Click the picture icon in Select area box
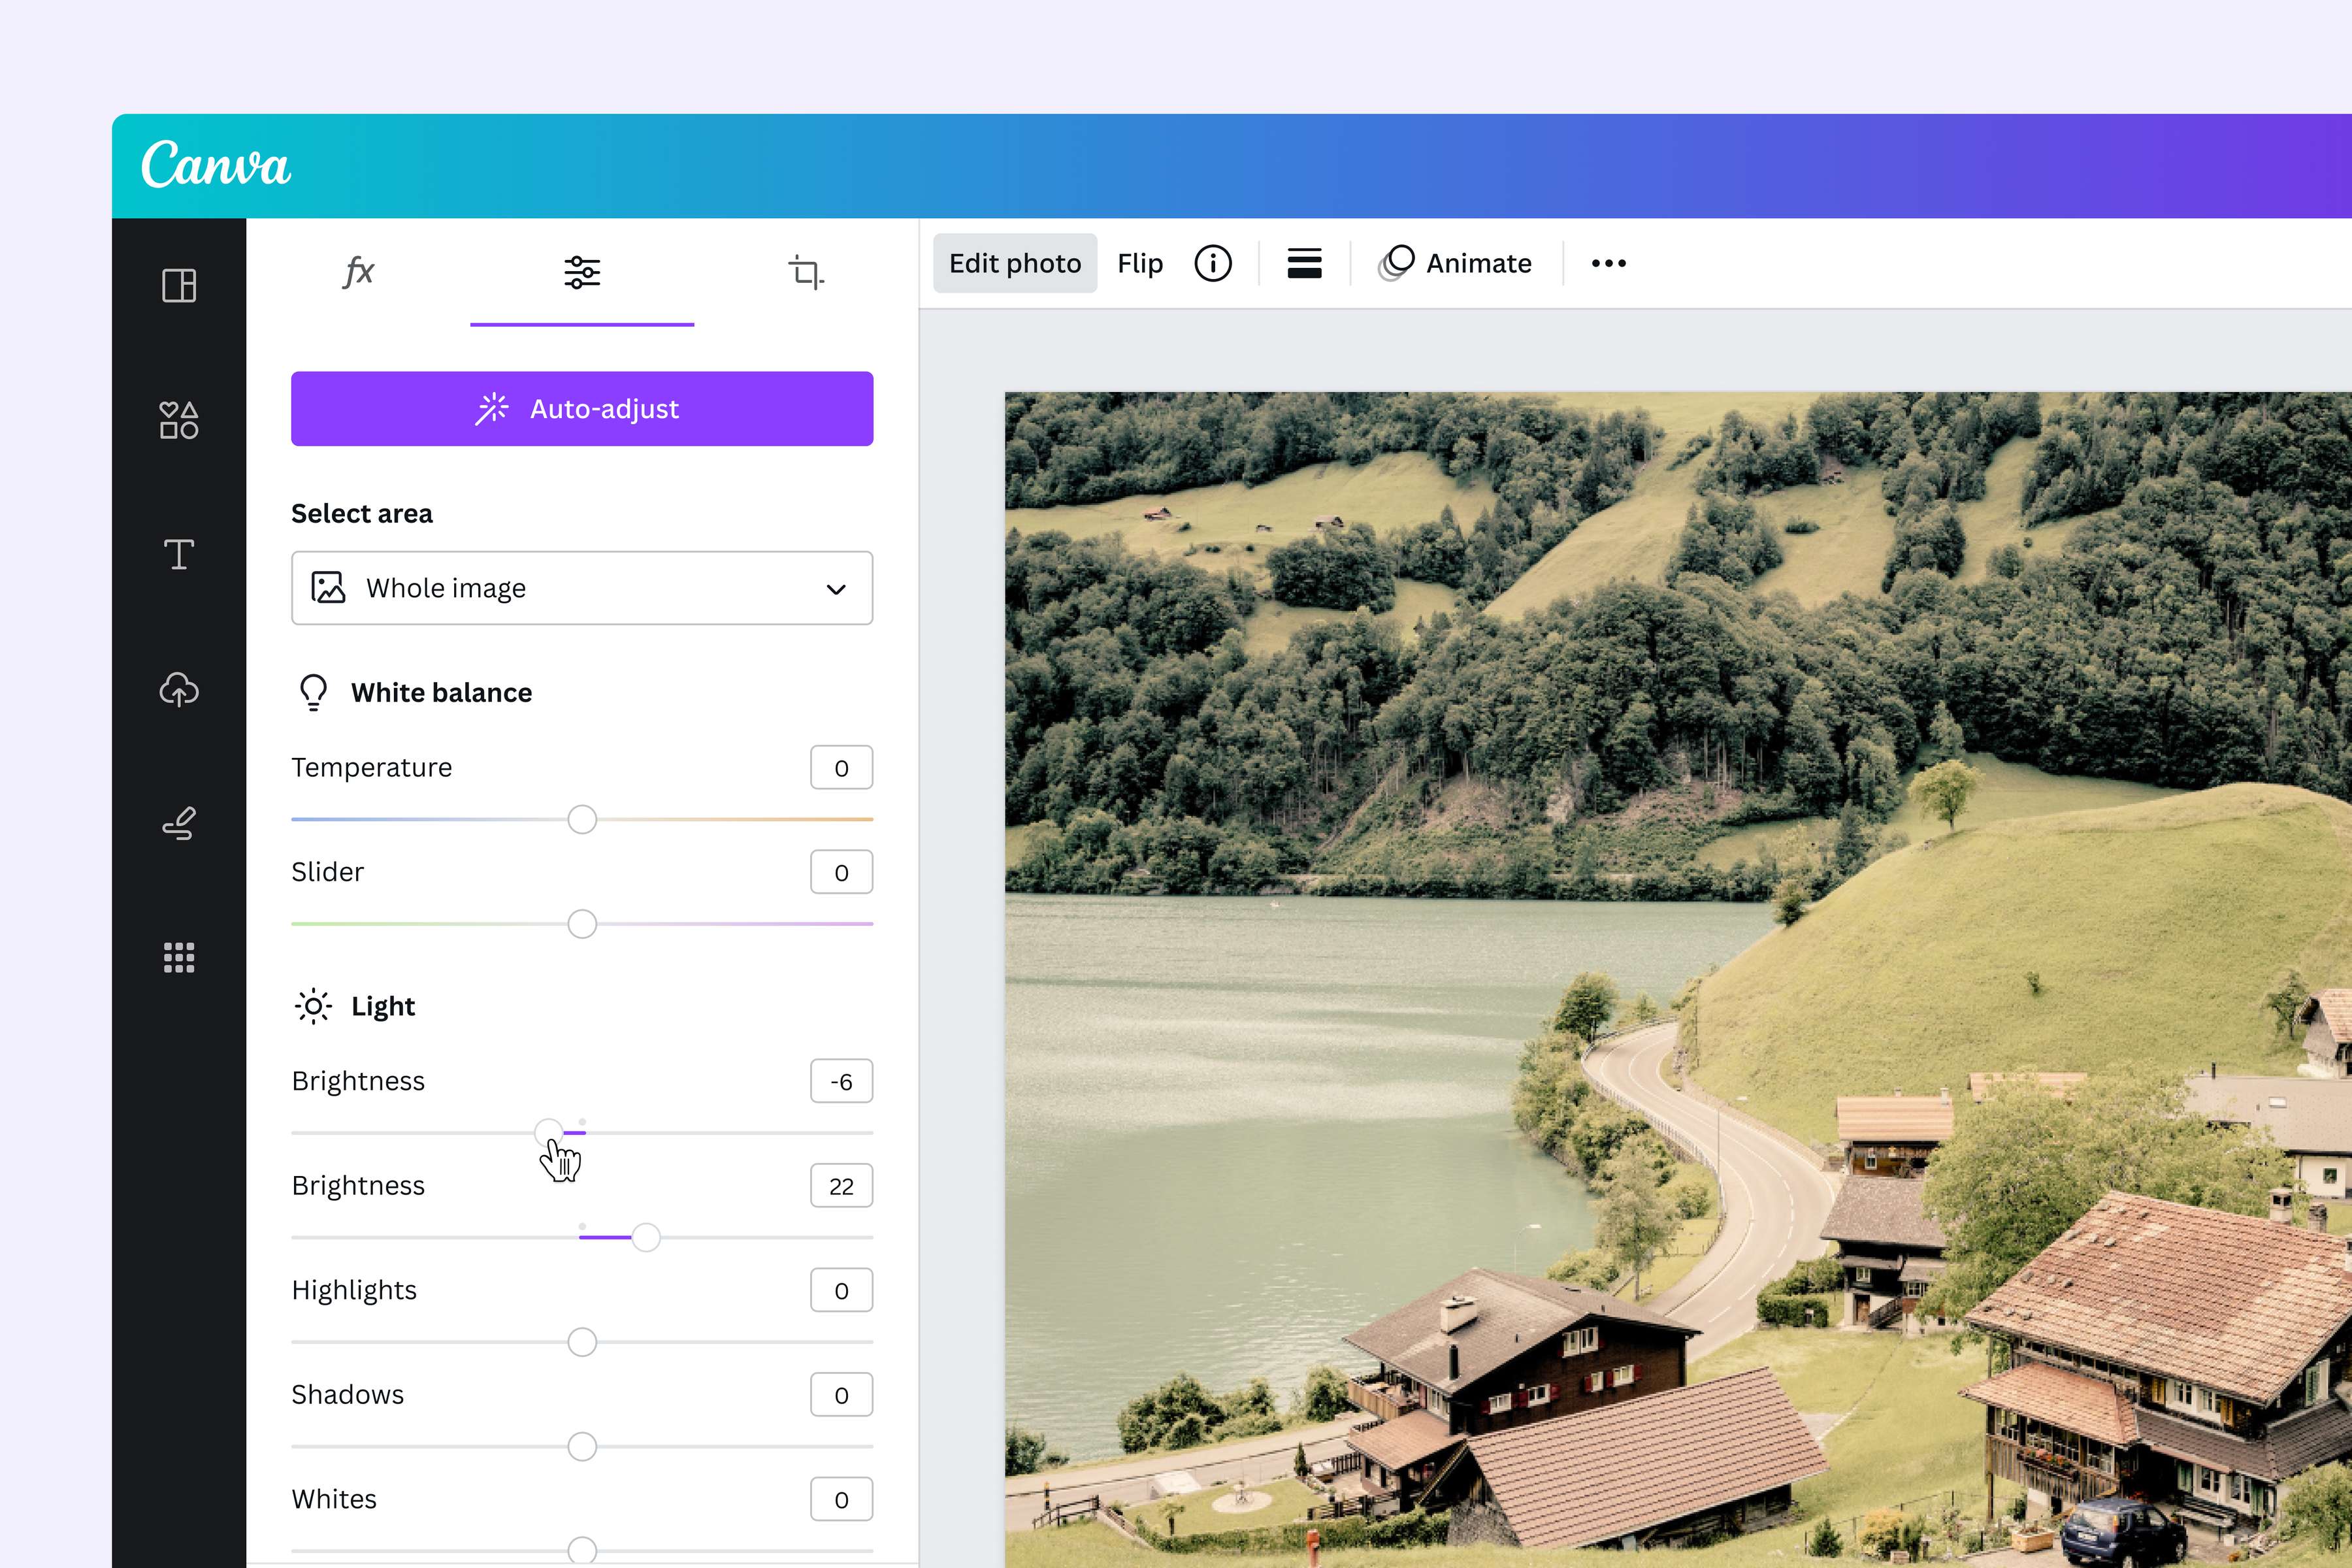2352x1568 pixels. (328, 588)
